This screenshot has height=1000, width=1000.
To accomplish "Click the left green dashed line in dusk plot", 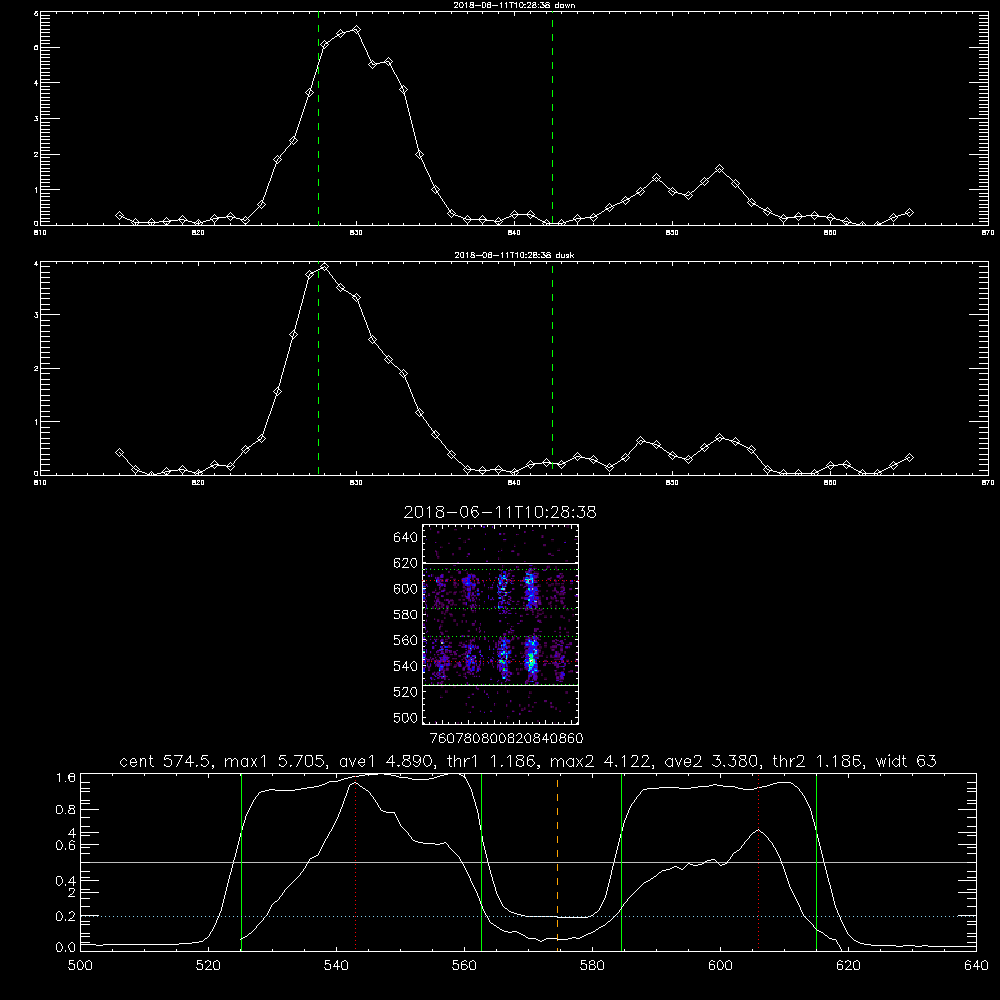I will point(318,368).
